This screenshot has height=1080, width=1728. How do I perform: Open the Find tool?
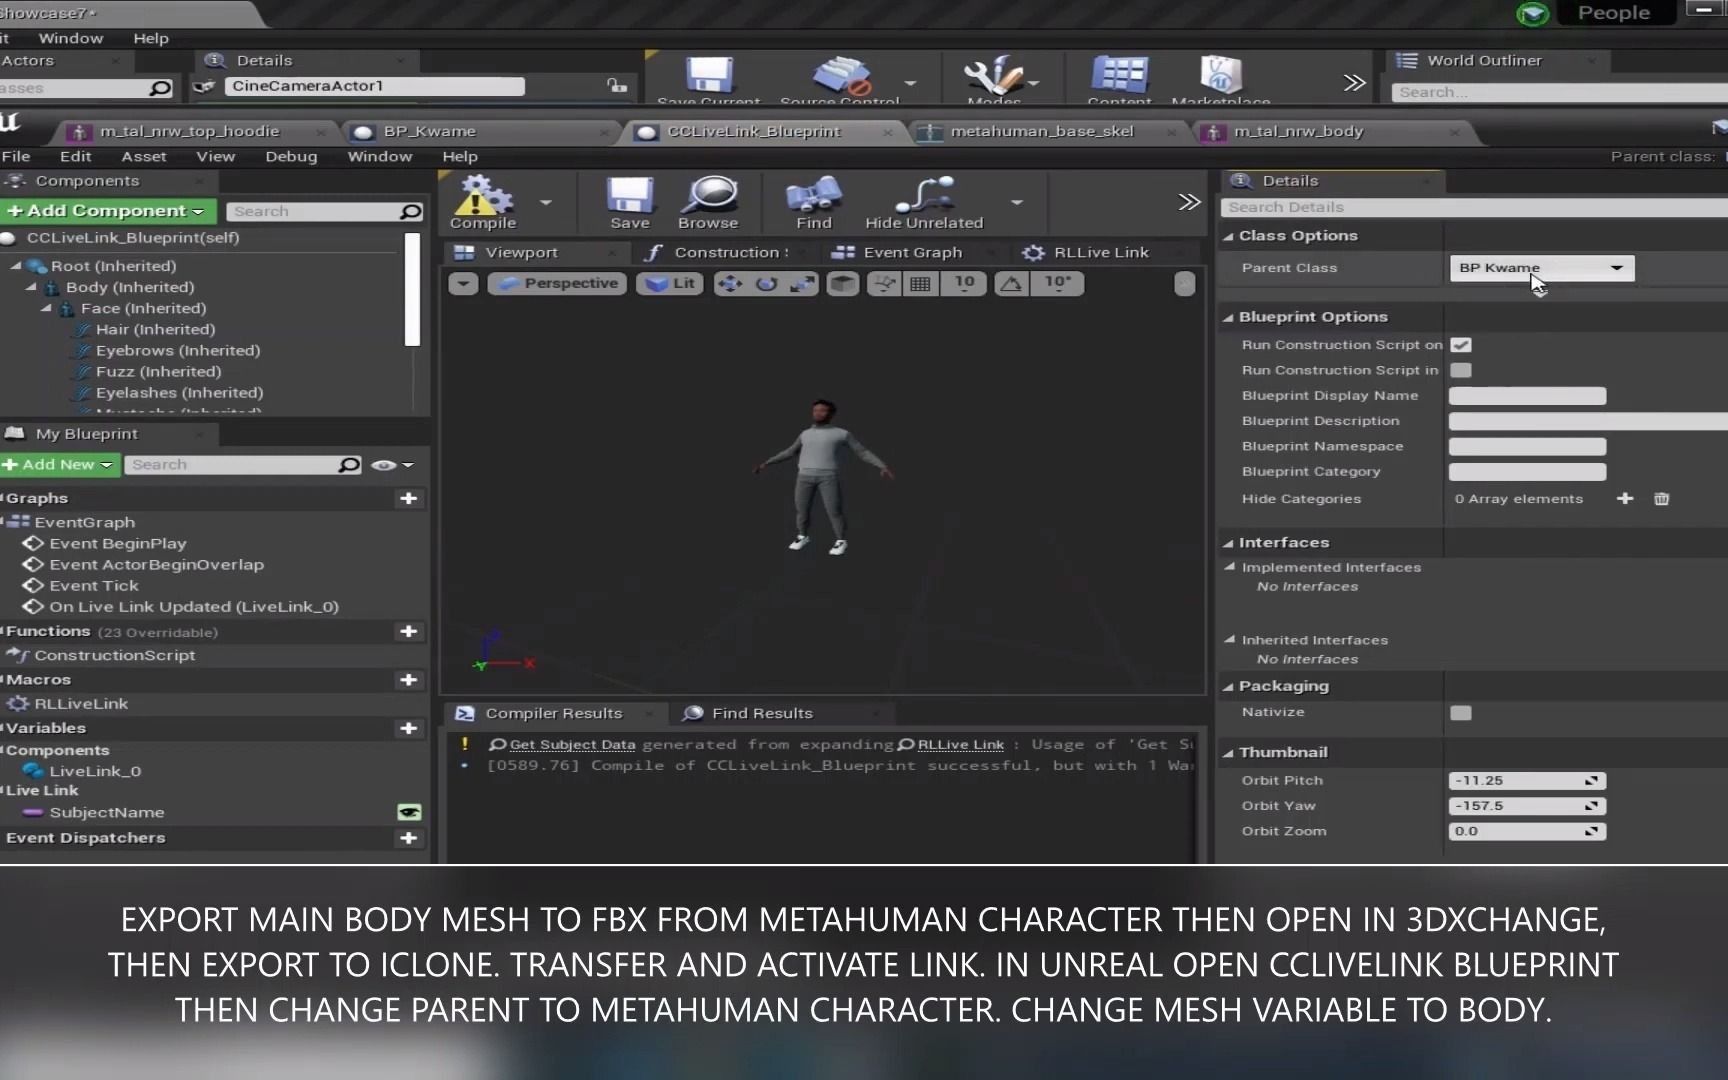click(814, 200)
